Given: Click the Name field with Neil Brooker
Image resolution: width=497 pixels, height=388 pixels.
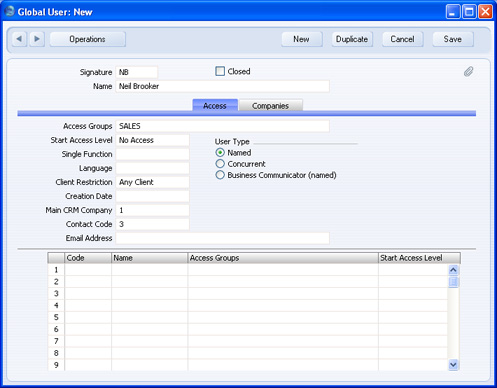Looking at the screenshot, I should (x=223, y=86).
